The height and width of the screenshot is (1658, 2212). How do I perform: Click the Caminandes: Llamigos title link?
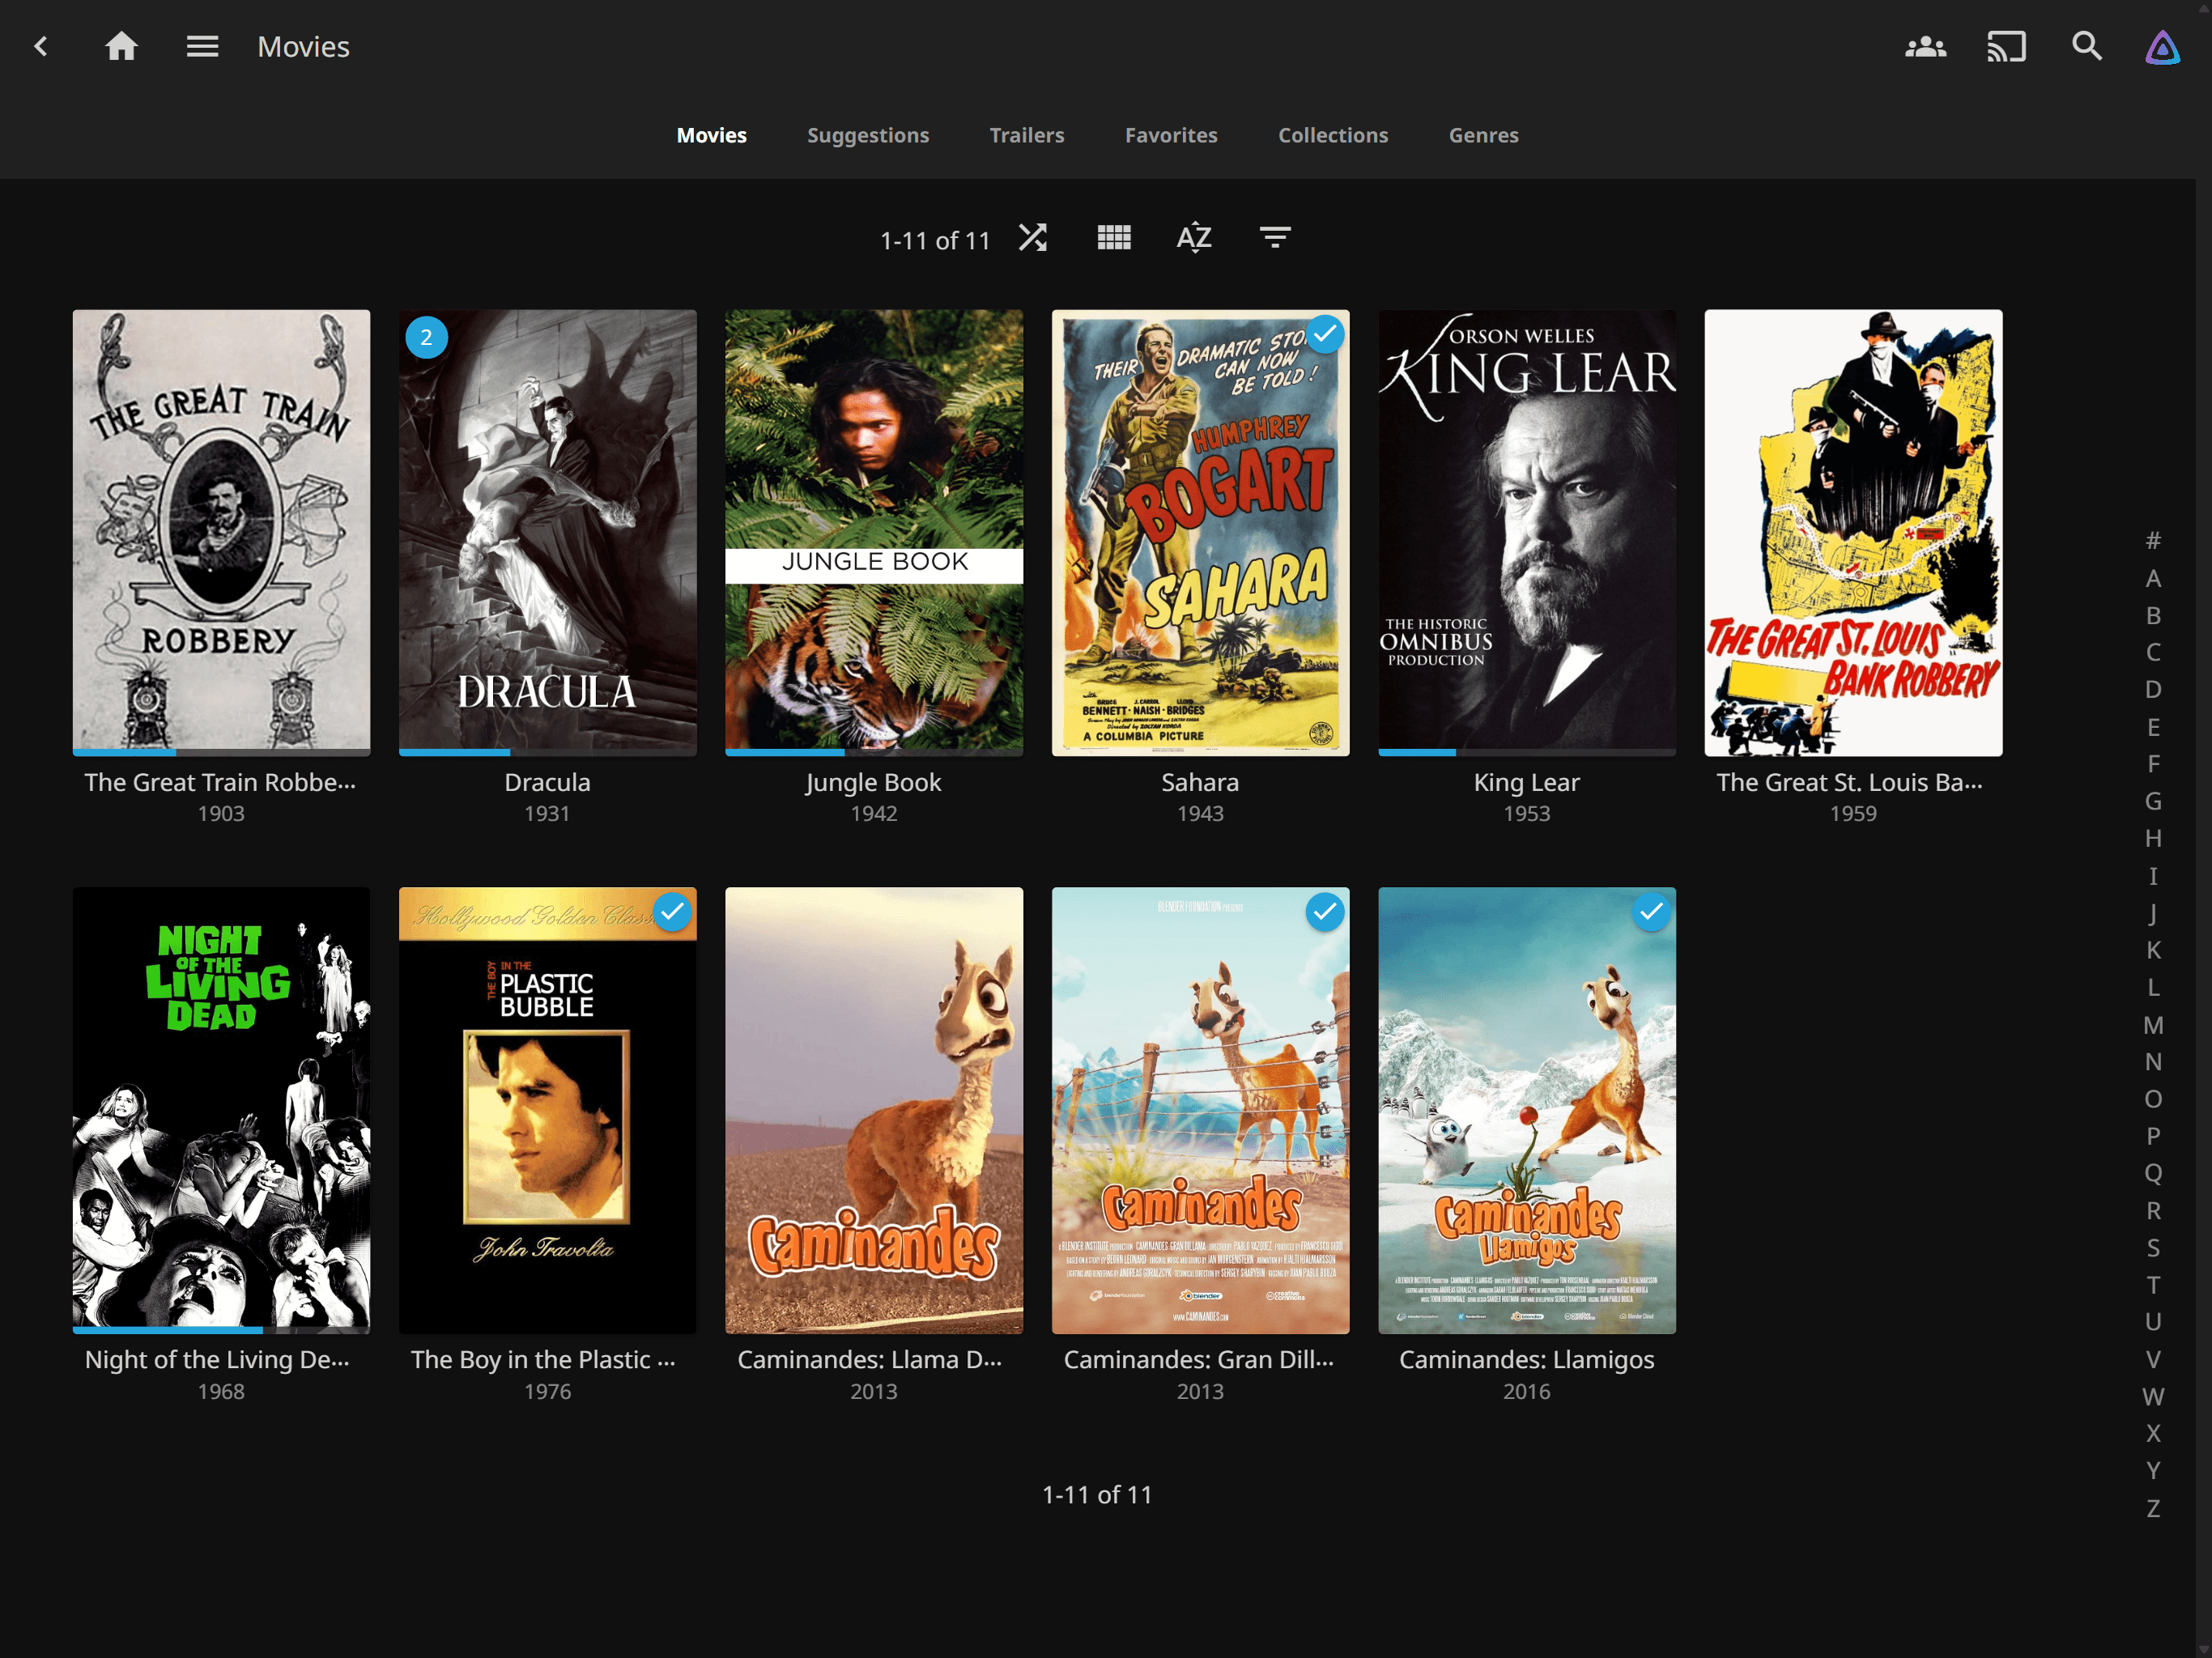point(1527,1360)
